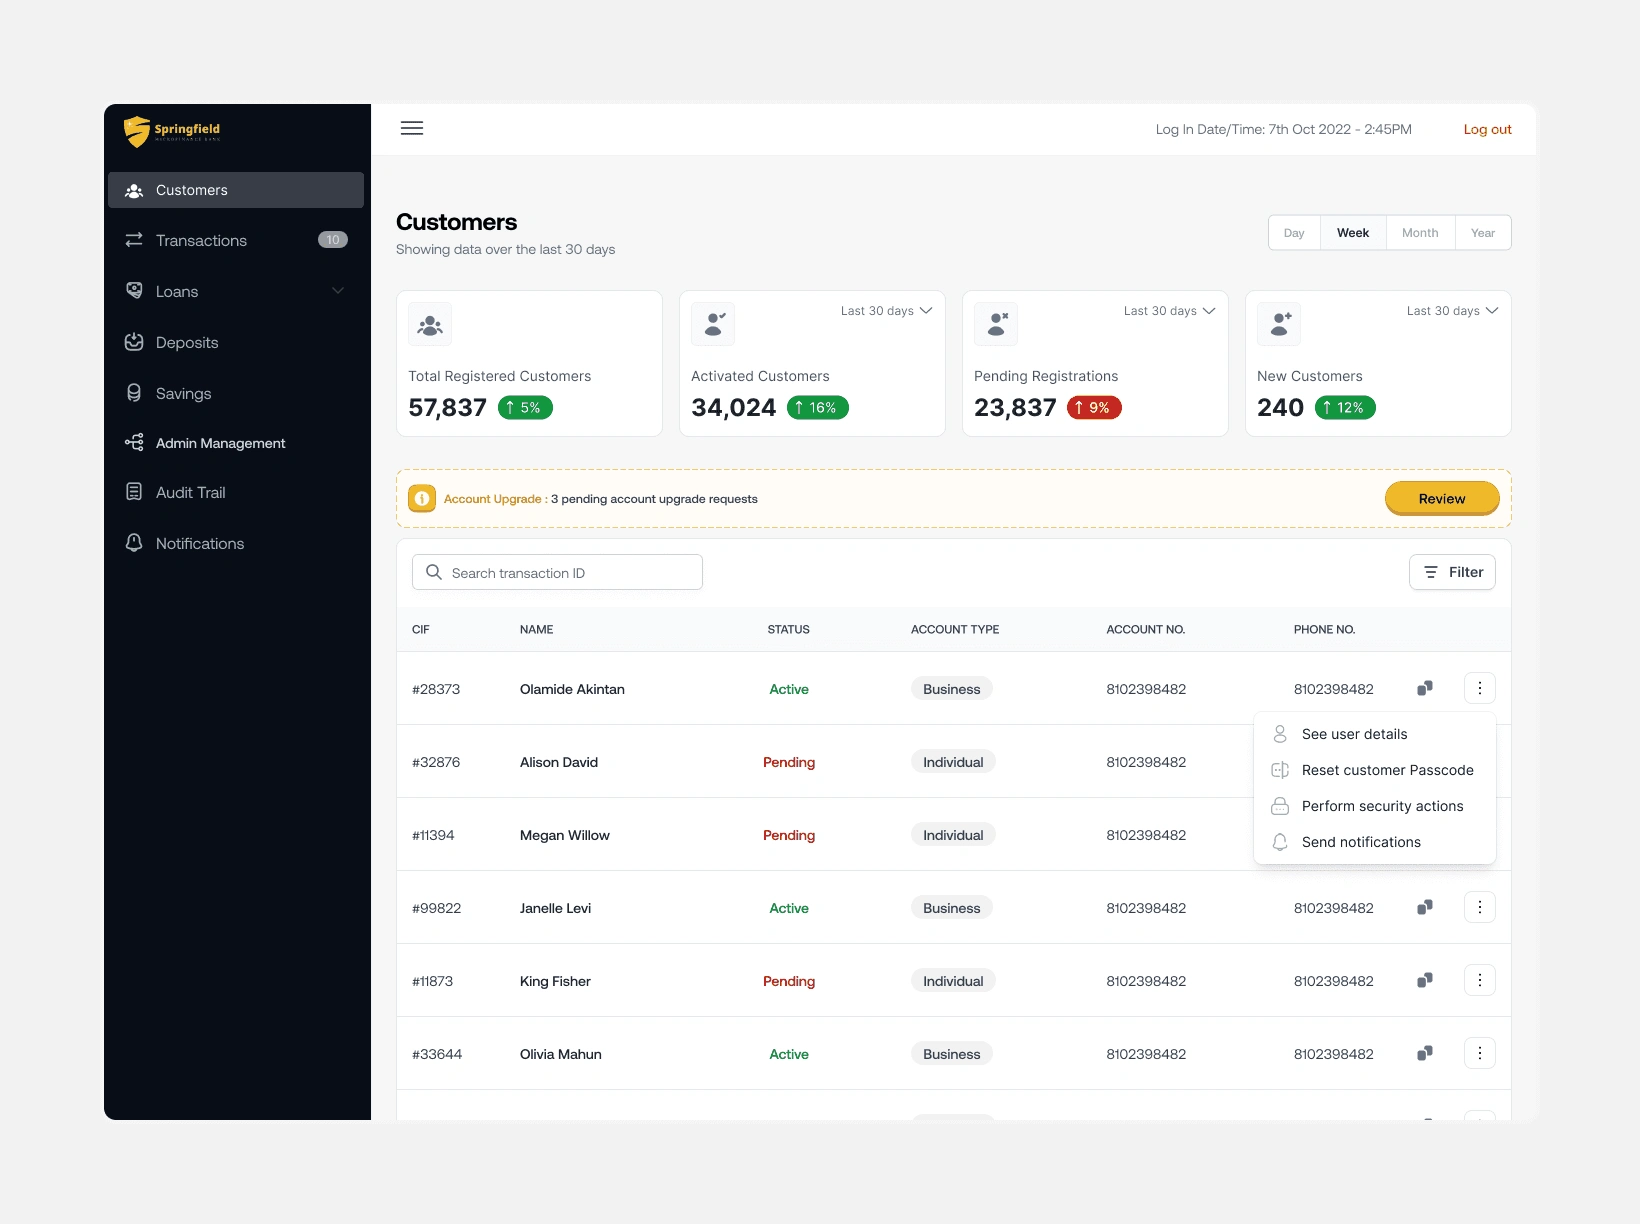Click the New Customers card icon

[x=1279, y=325]
